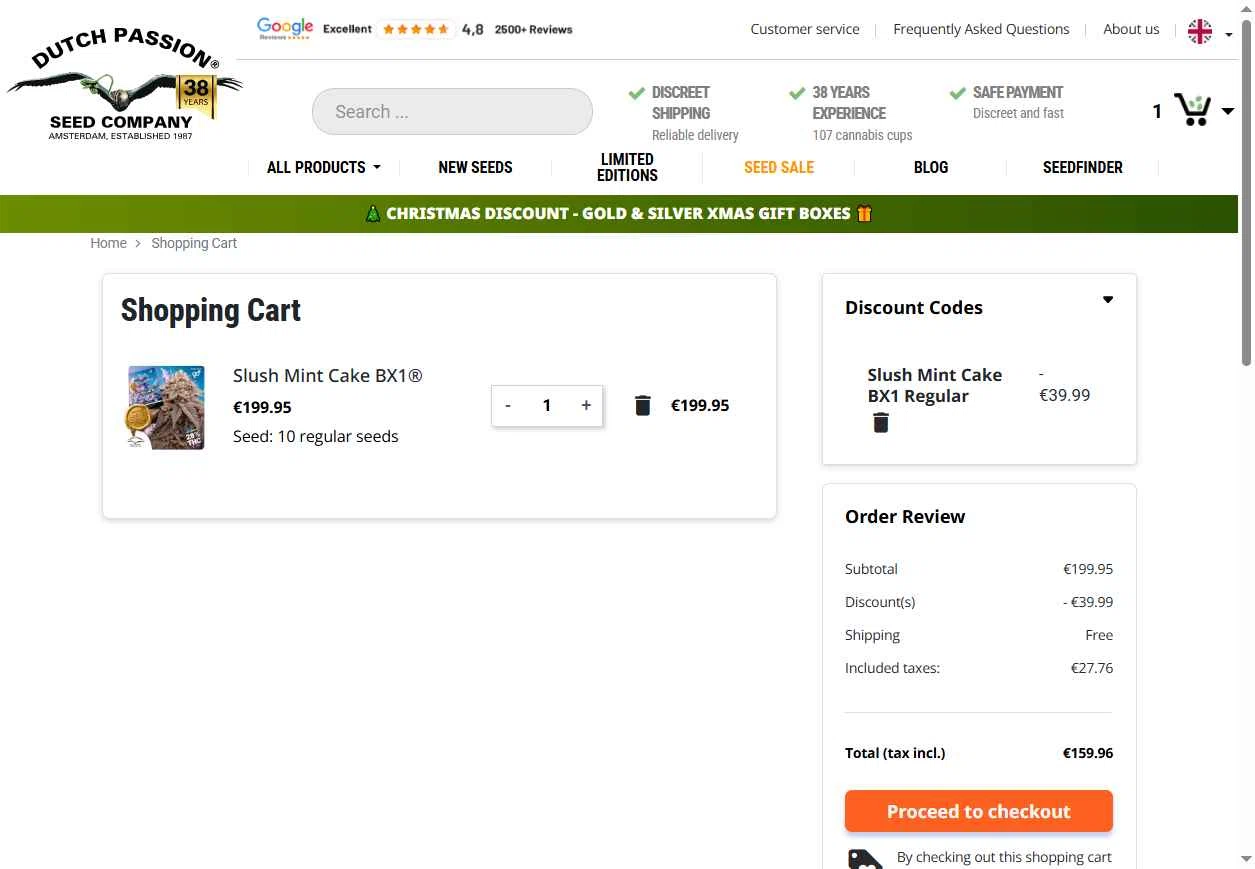The width and height of the screenshot is (1255, 869).
Task: Remove Slush Mint Cake from cart via trash icon
Action: pos(643,405)
